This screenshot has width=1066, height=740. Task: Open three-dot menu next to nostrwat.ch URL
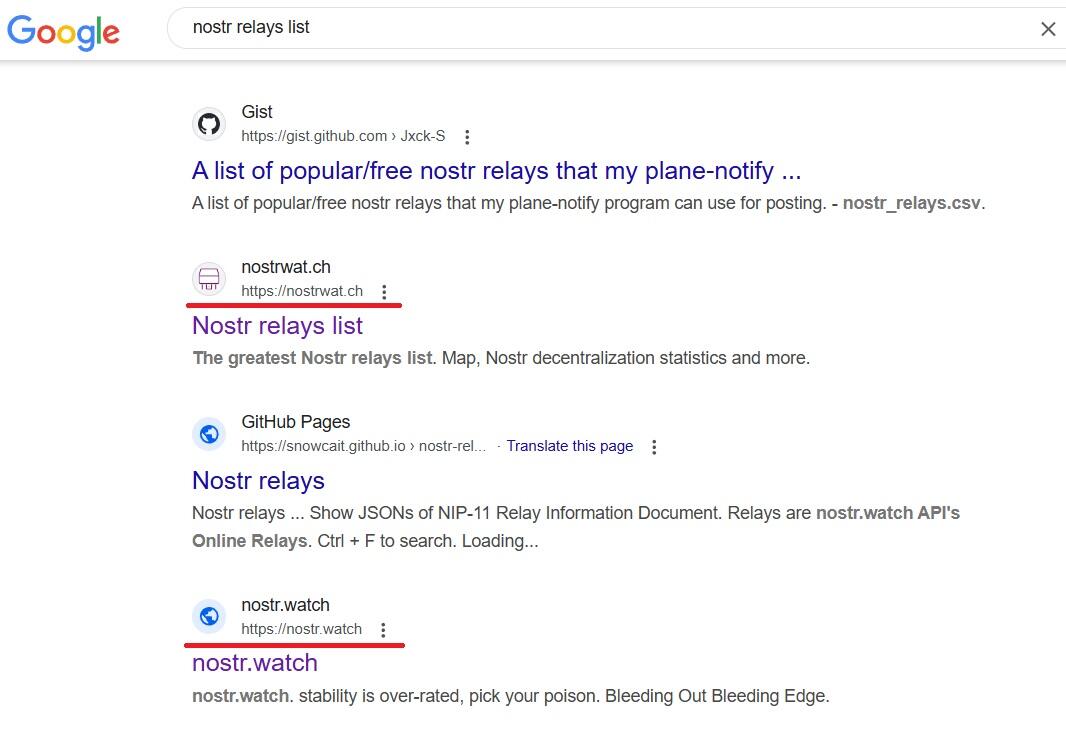click(384, 292)
